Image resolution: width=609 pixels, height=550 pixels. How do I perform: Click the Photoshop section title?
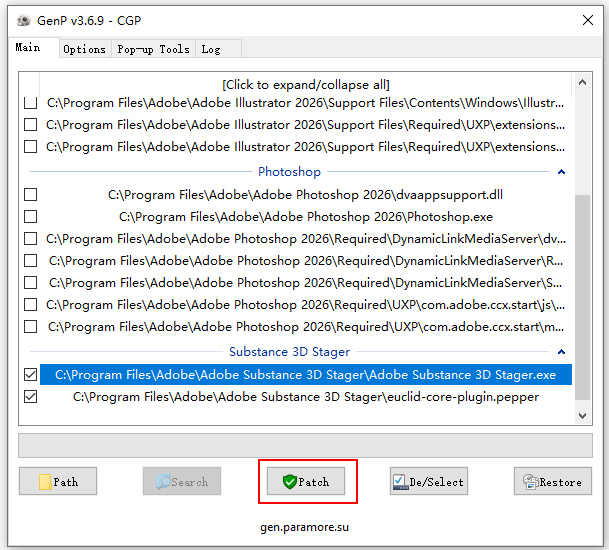pos(289,172)
